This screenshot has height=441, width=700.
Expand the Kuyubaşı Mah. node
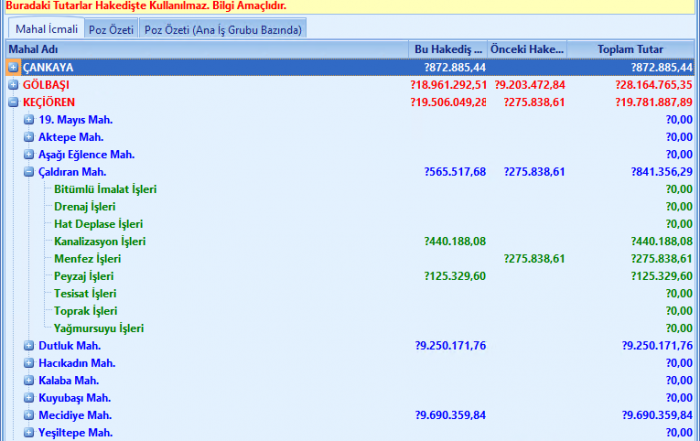(x=29, y=397)
